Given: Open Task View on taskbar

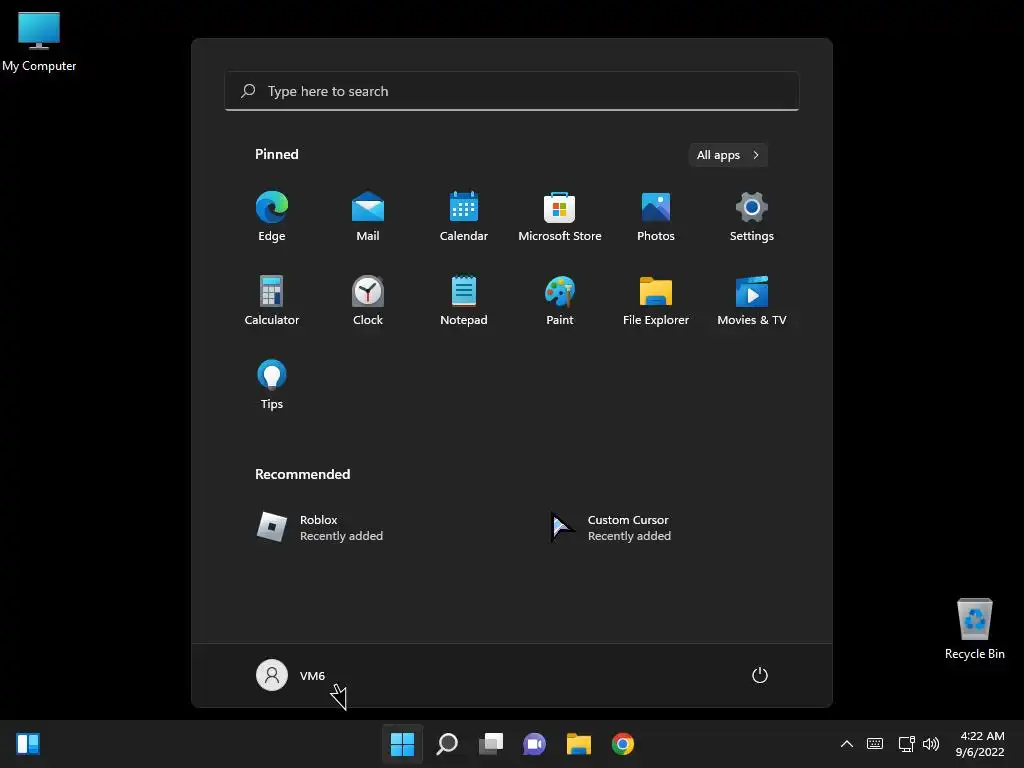Looking at the screenshot, I should click(491, 744).
